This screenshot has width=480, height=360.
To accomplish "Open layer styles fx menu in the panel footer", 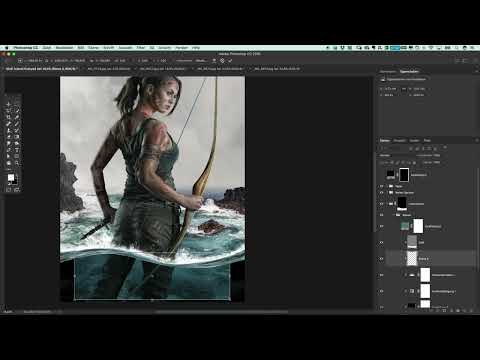I will (437, 311).
